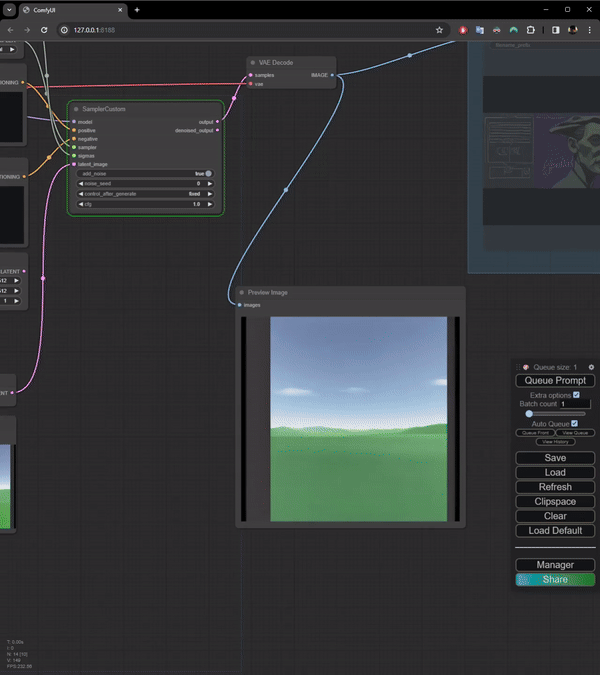Viewport: 600px width, 675px height.
Task: Collapse the SamplerCustom node via its title dot
Action: coord(76,109)
